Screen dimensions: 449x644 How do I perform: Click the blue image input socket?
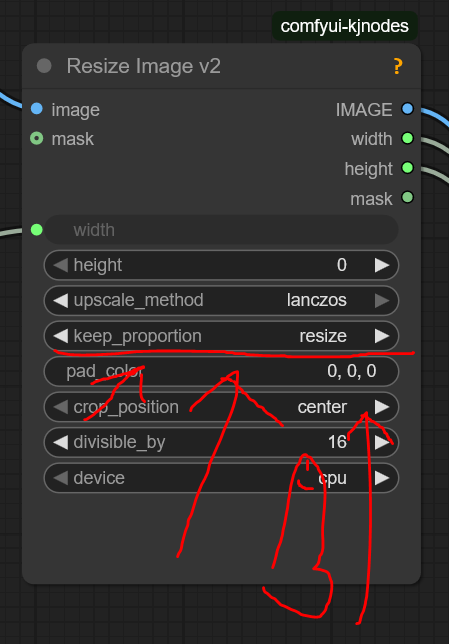pyautogui.click(x=37, y=109)
